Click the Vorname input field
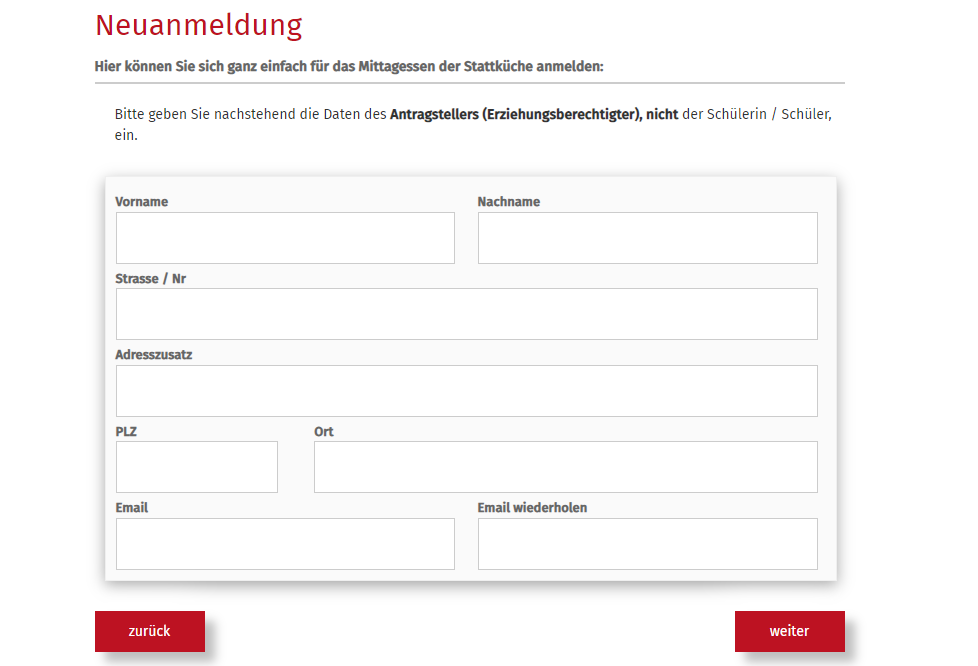The height and width of the screenshot is (666, 978). click(285, 238)
